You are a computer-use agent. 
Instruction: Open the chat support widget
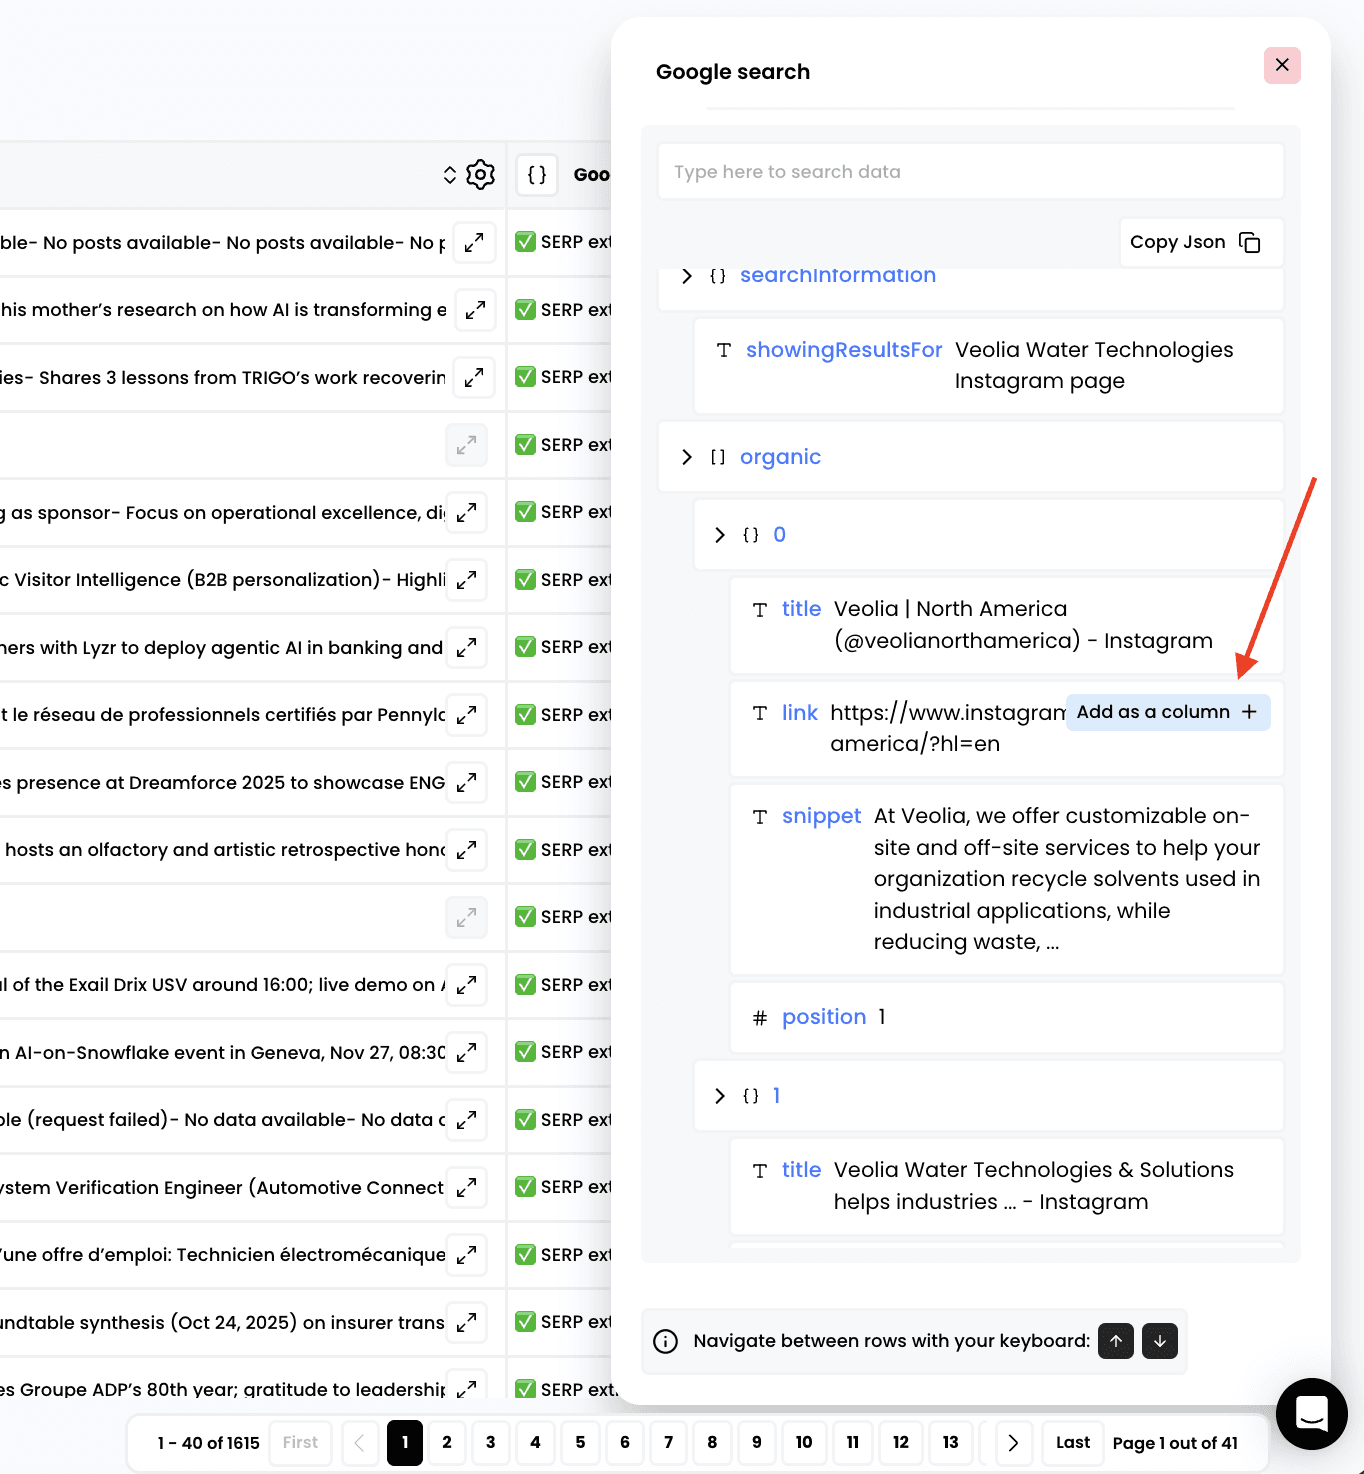(1311, 1413)
